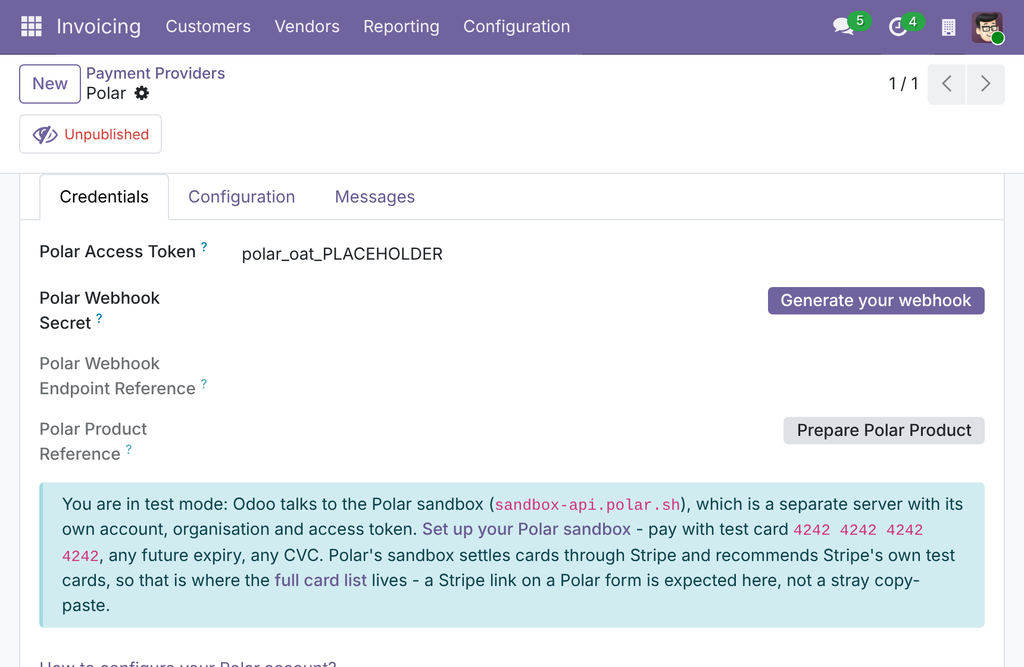
Task: Open the user avatar menu
Action: coord(987,27)
